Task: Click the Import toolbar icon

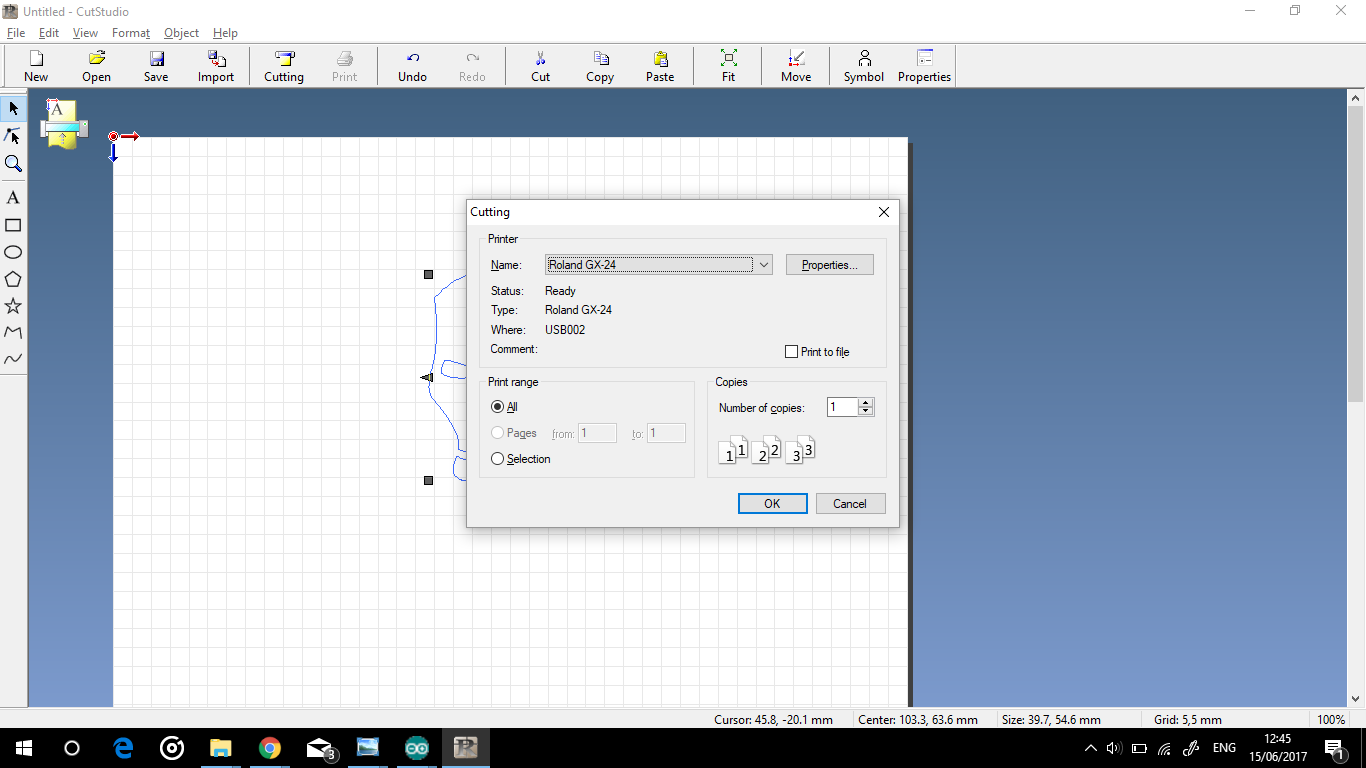Action: [216, 66]
